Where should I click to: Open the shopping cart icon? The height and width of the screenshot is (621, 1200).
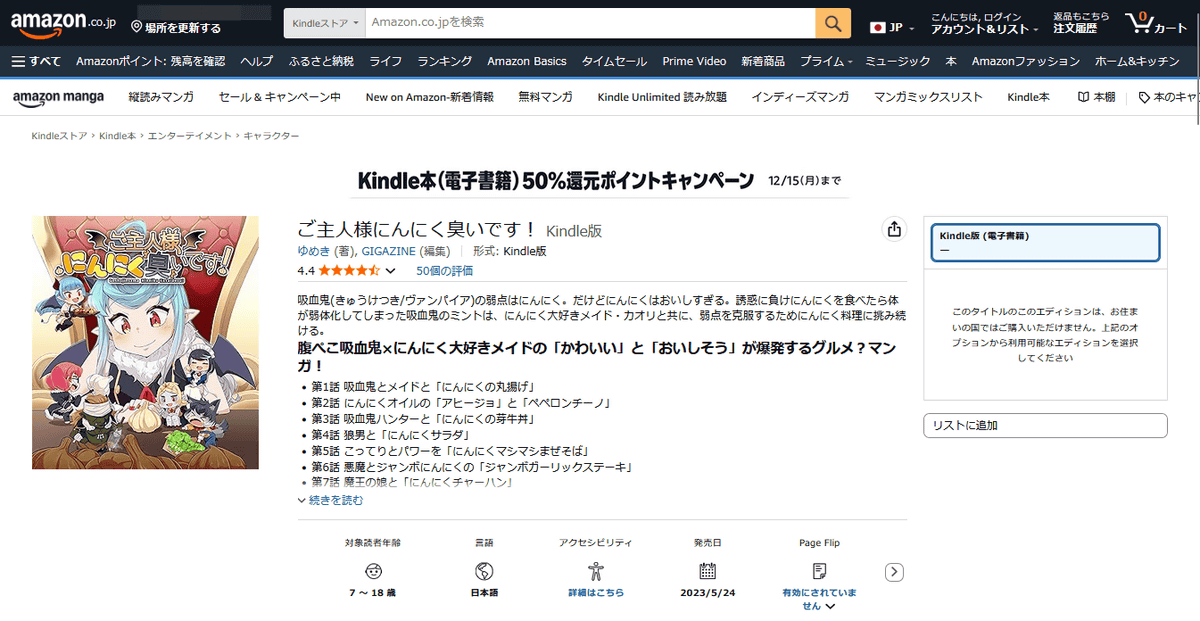[1155, 23]
